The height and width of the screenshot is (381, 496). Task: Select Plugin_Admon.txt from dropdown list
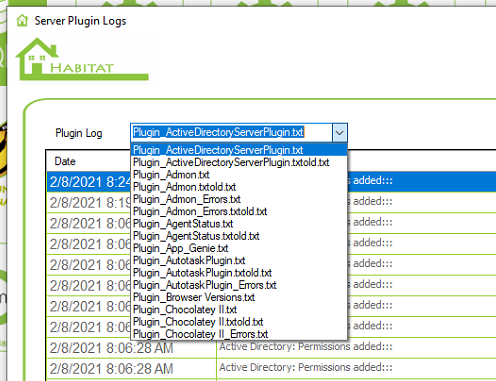coord(239,175)
